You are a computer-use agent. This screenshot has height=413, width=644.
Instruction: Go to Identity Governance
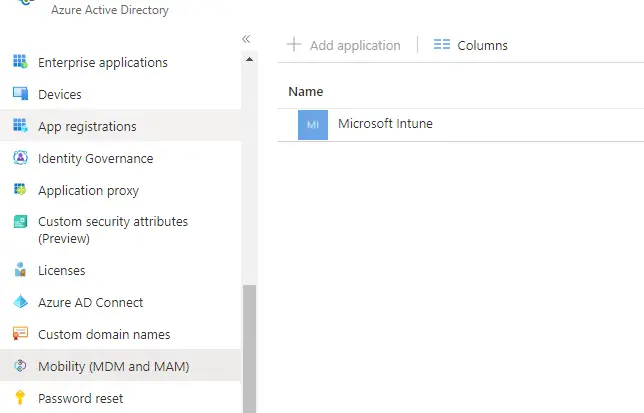(x=120, y=158)
